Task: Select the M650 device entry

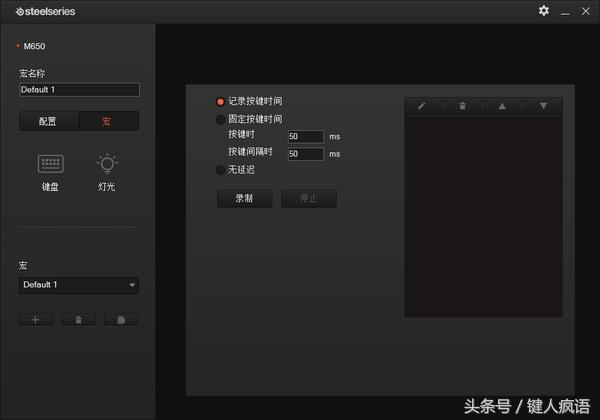Action: [34, 46]
